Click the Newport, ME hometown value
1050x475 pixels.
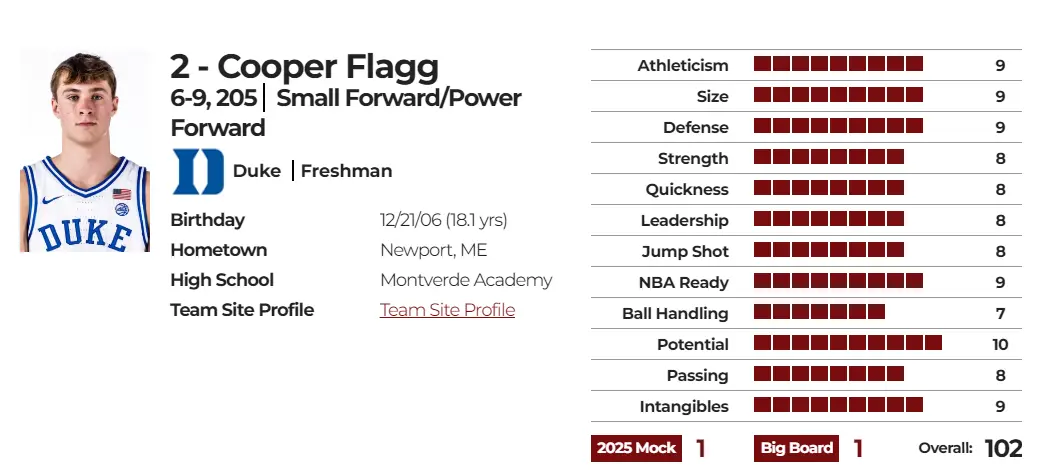[433, 250]
